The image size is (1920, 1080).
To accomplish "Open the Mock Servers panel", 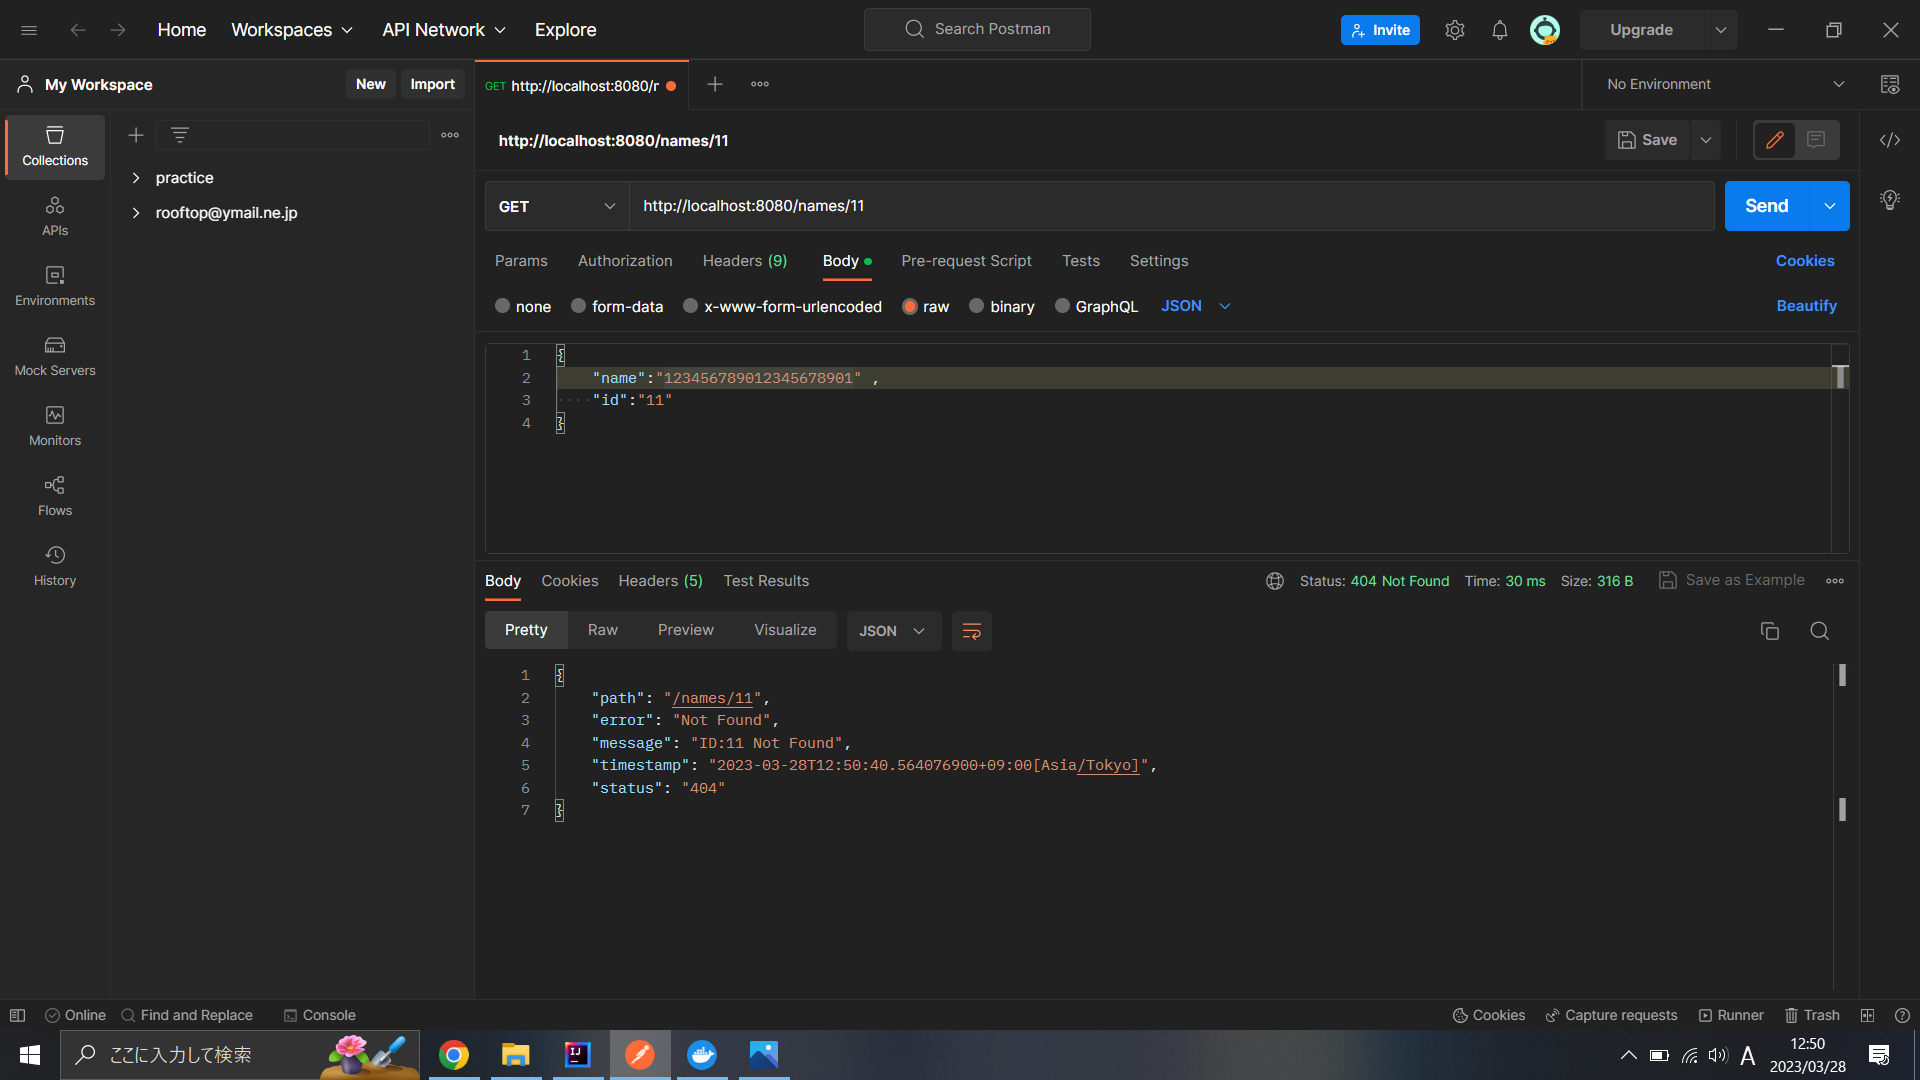I will coord(55,357).
